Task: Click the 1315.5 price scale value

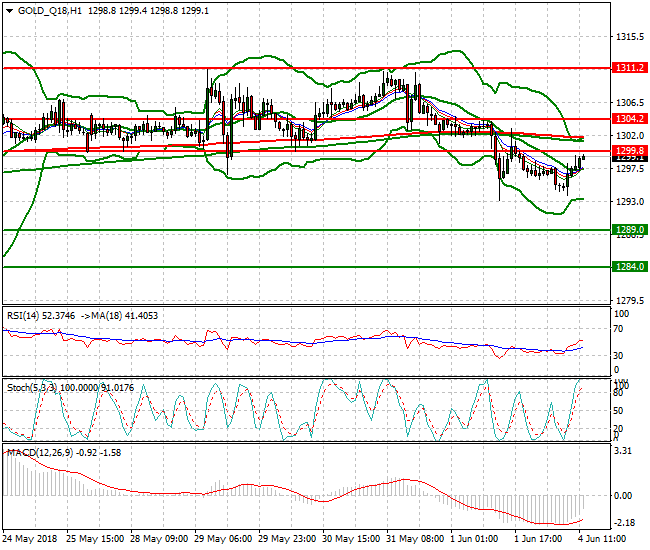Action: click(630, 37)
